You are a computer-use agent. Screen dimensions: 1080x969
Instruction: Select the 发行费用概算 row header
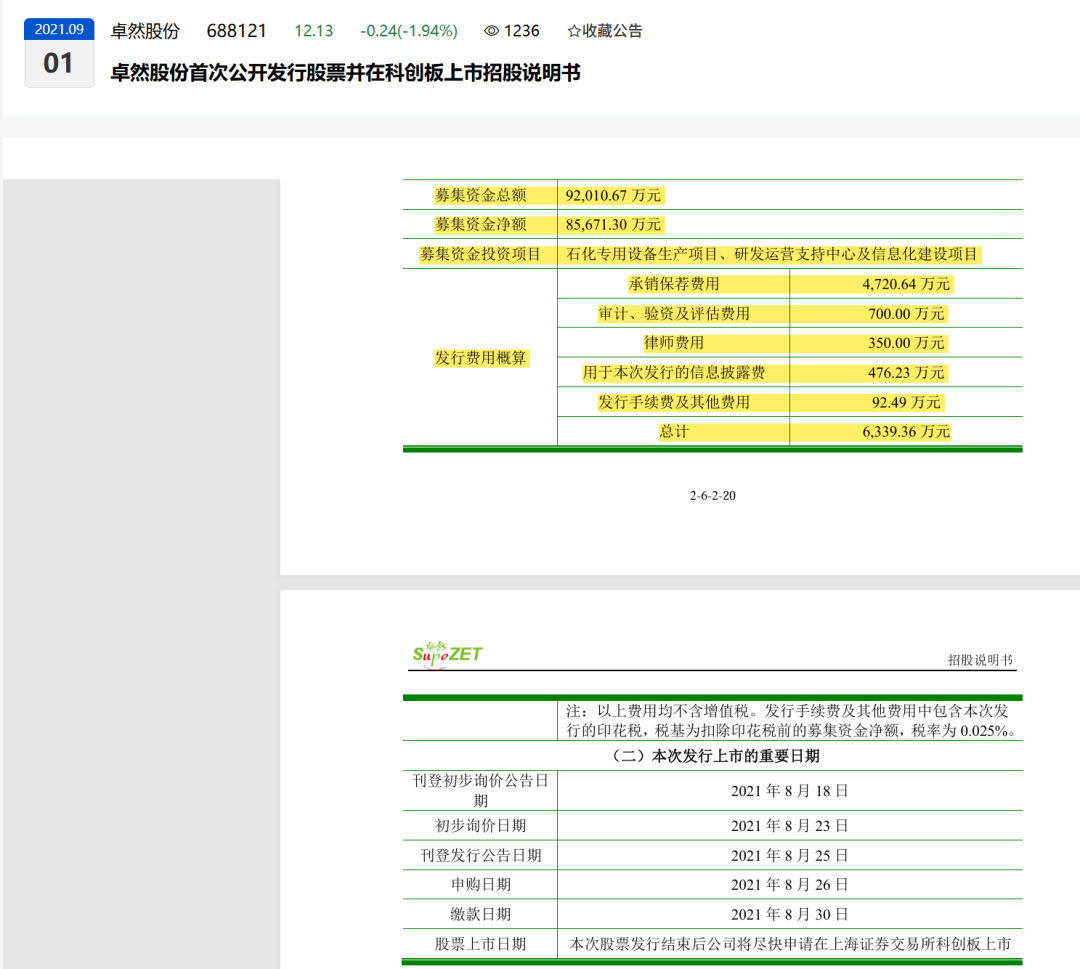(x=480, y=358)
